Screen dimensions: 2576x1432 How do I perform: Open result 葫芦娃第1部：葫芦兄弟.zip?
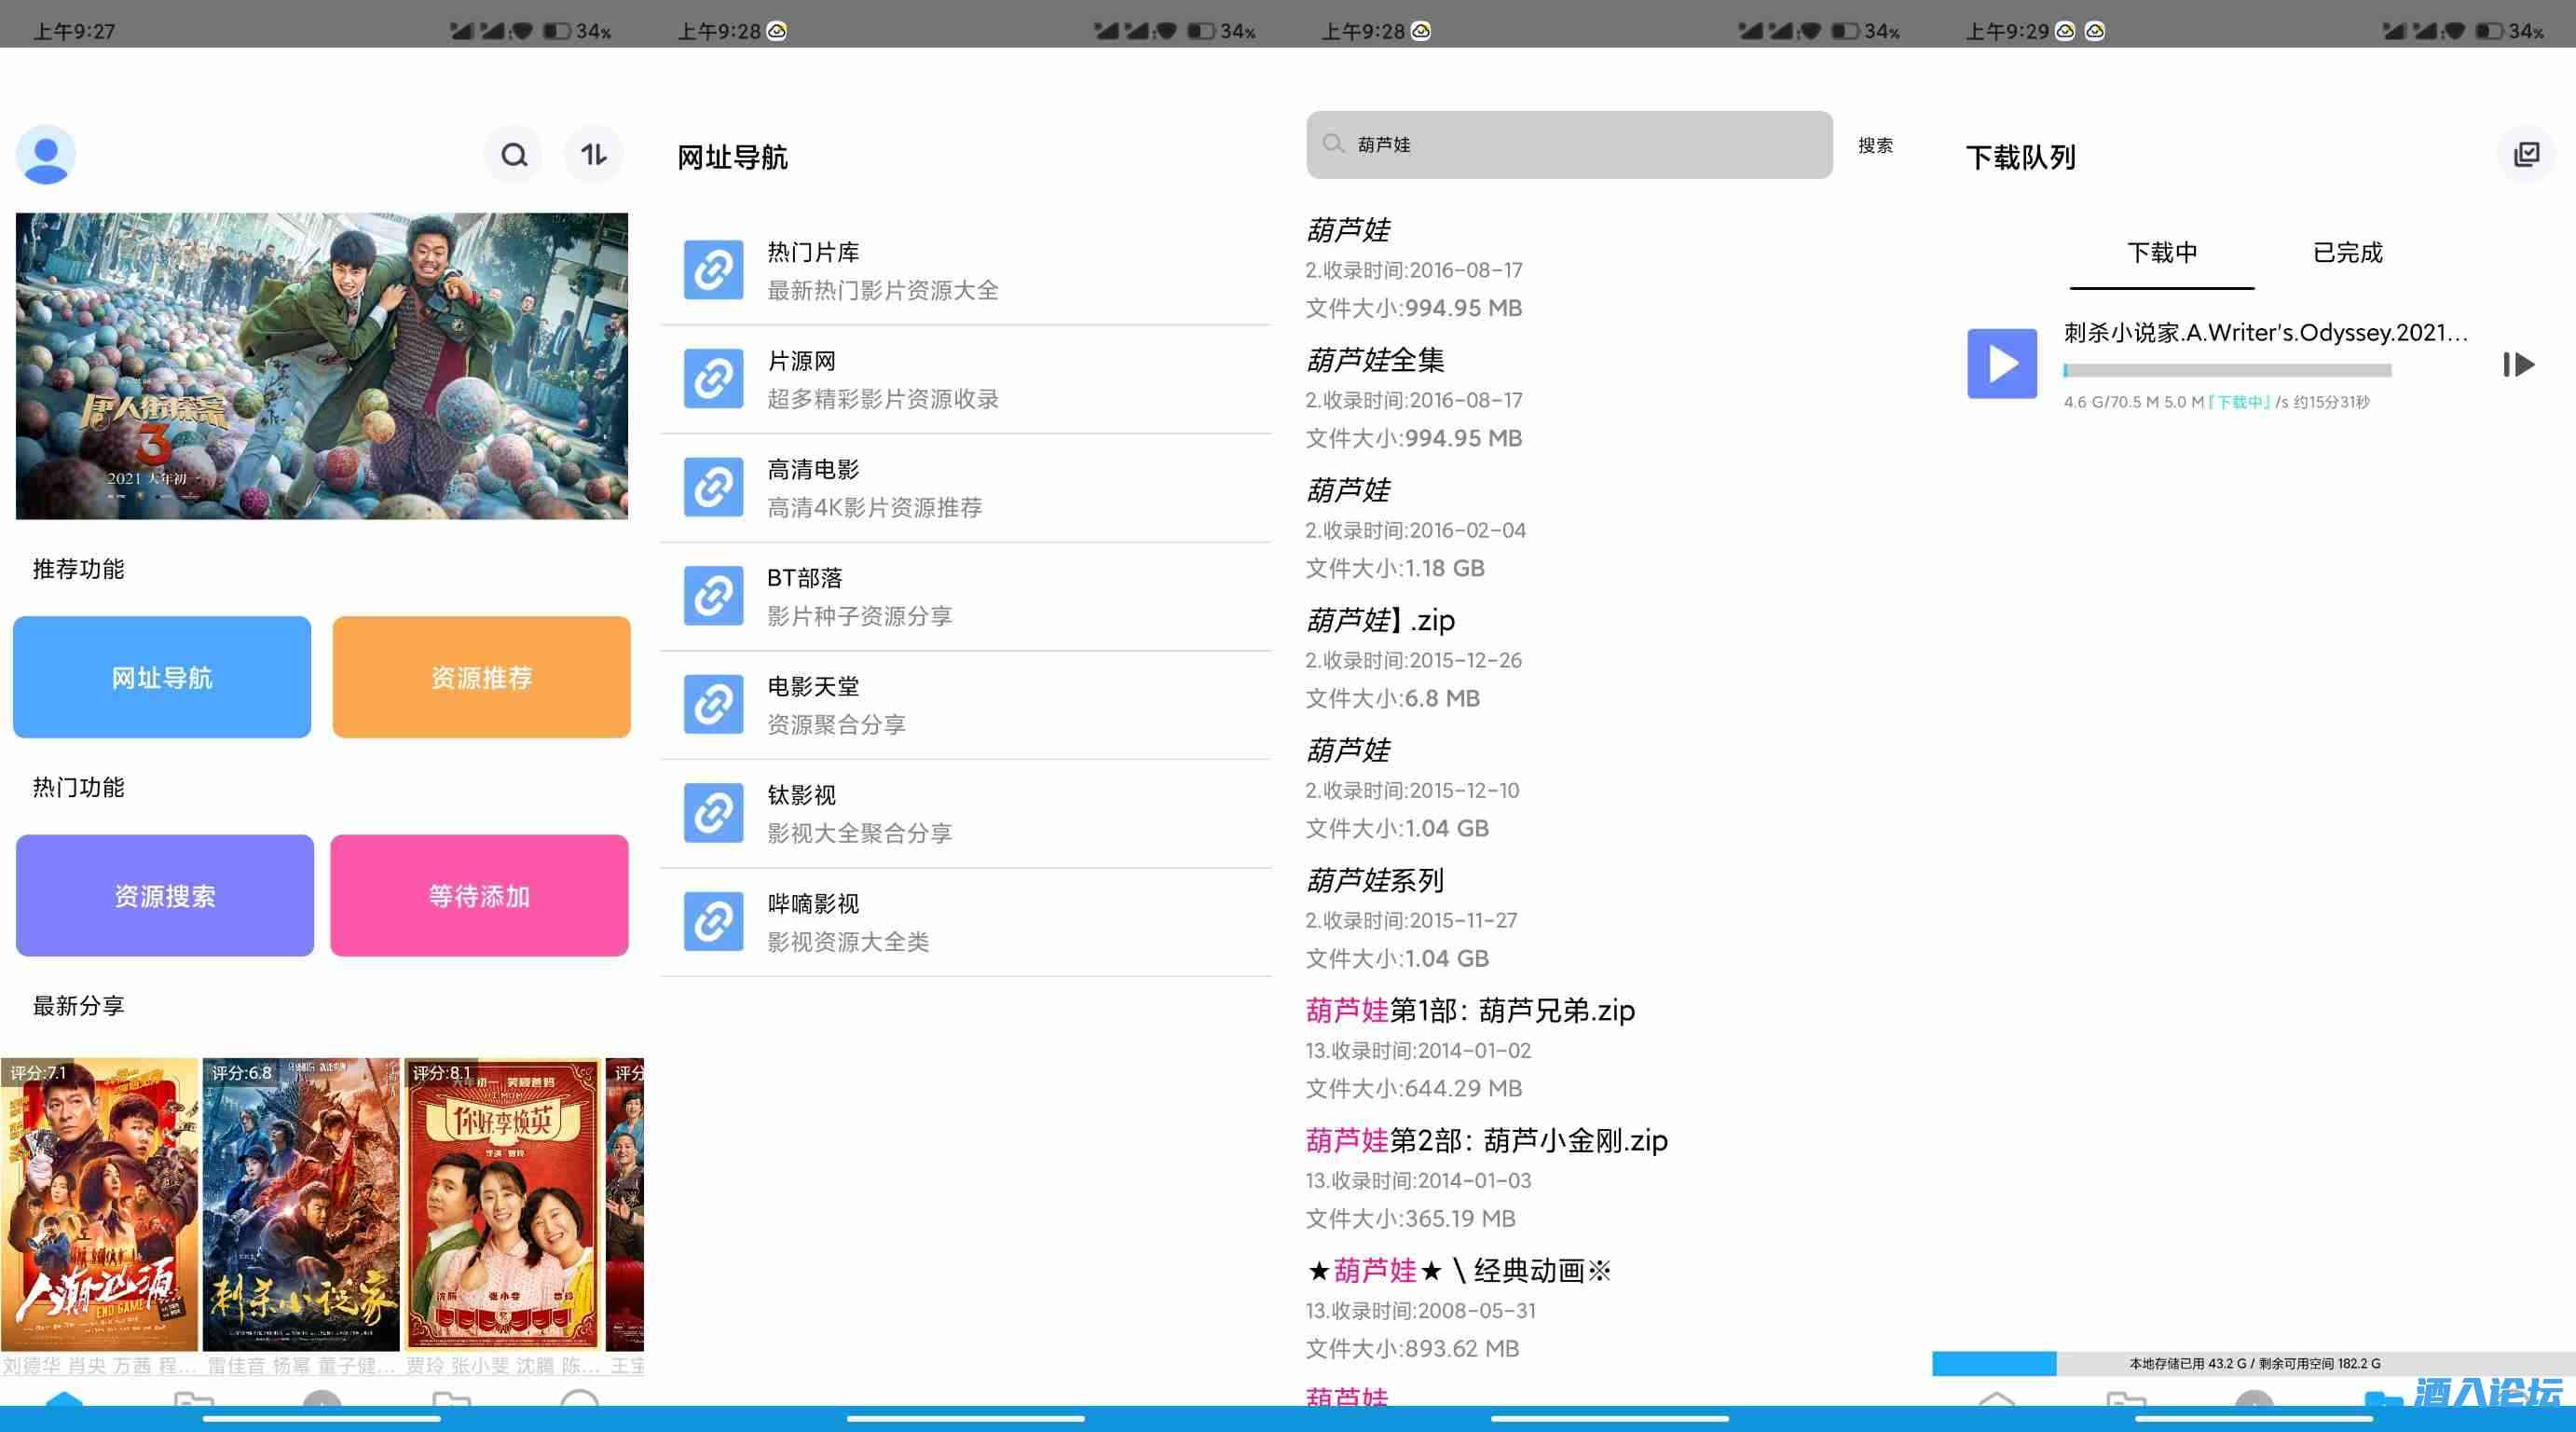click(x=1470, y=1011)
